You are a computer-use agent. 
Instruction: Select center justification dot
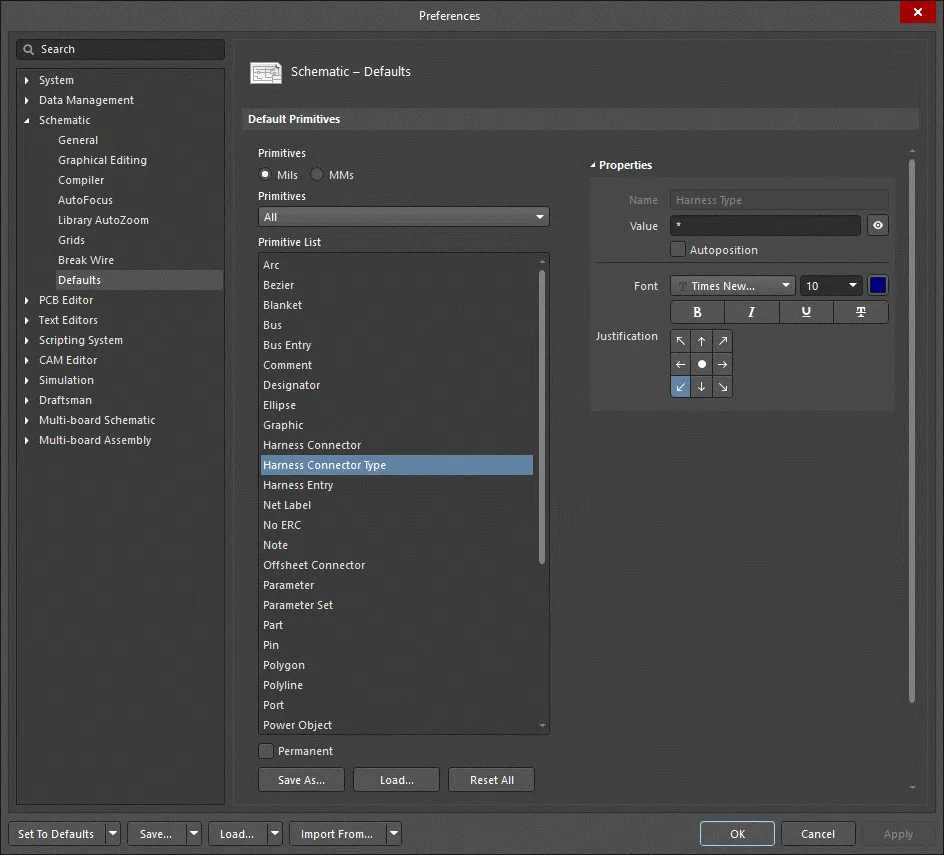[x=702, y=365]
